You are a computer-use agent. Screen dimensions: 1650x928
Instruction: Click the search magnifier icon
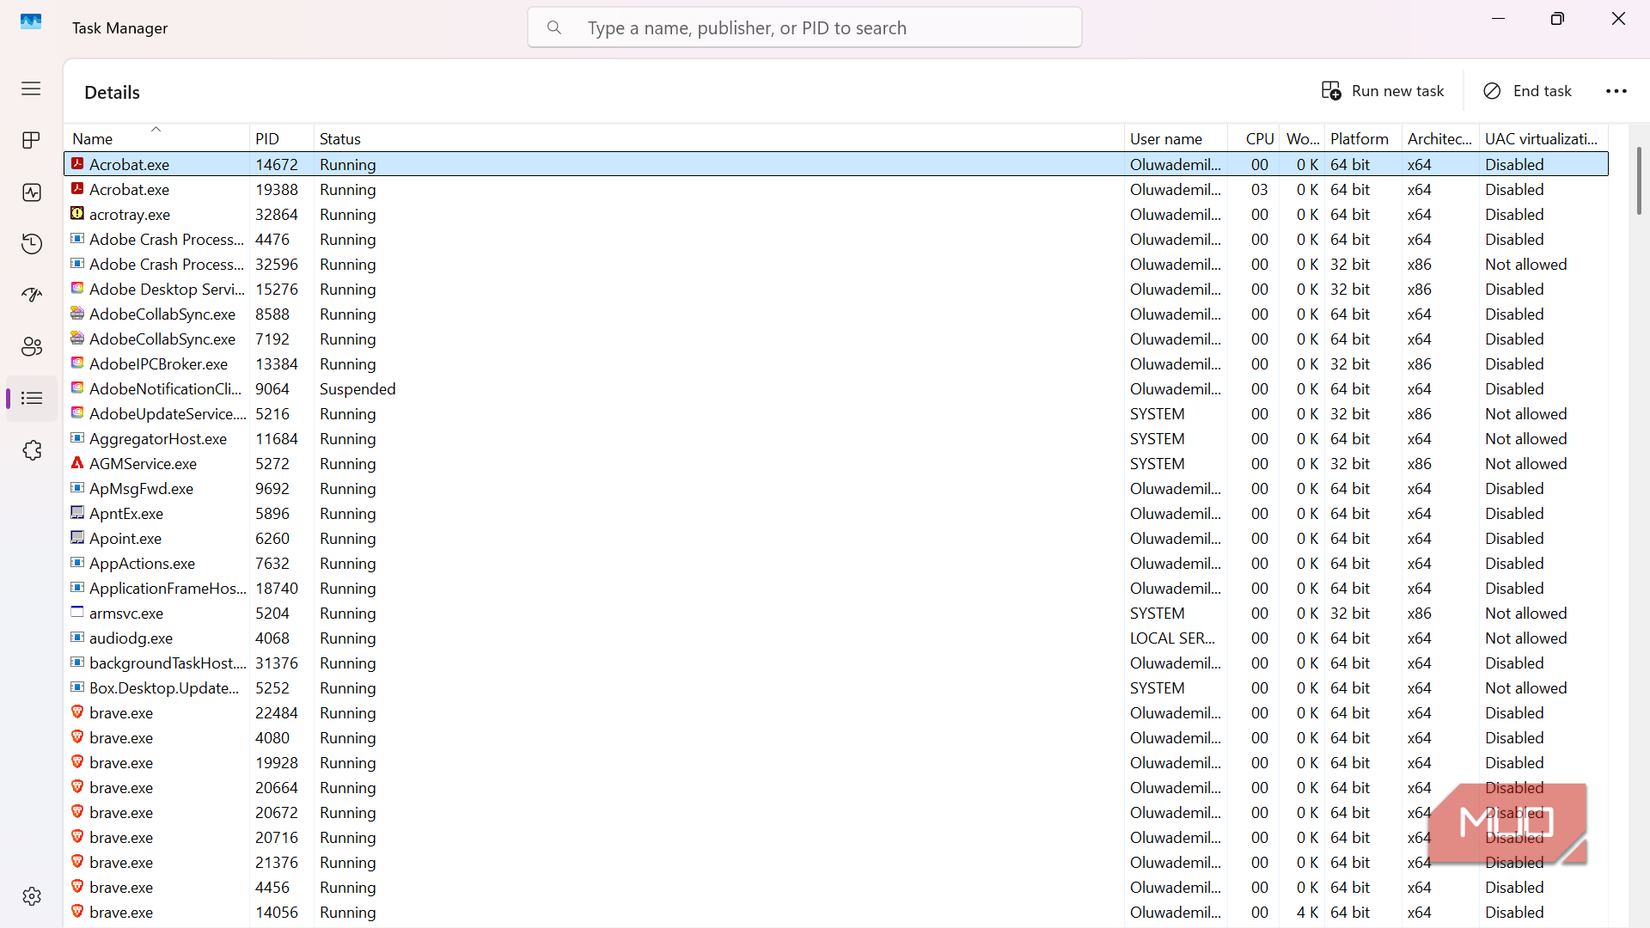click(x=554, y=28)
